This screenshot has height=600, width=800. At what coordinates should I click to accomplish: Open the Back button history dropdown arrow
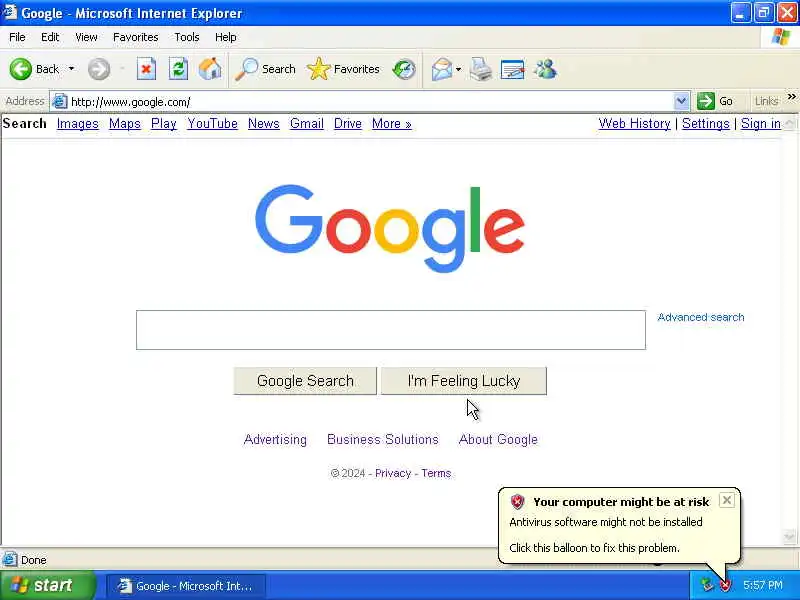click(x=71, y=69)
